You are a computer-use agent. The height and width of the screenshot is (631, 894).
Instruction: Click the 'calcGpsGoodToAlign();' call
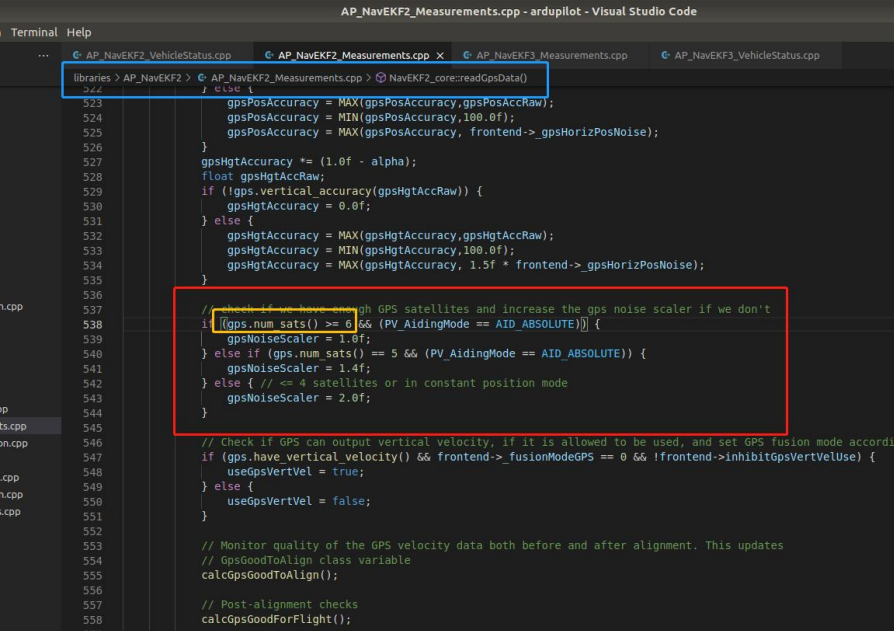pos(270,575)
